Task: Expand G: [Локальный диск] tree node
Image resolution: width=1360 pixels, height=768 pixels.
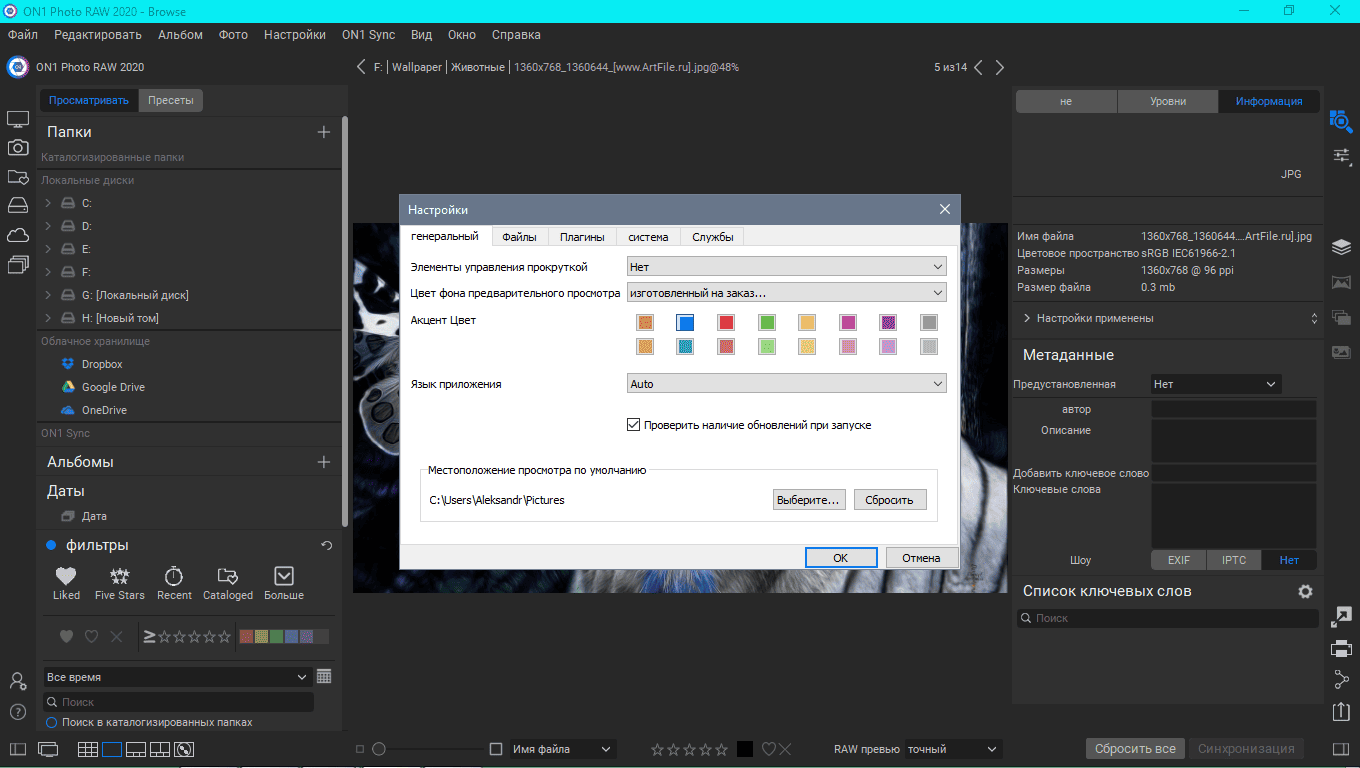Action: [48, 295]
